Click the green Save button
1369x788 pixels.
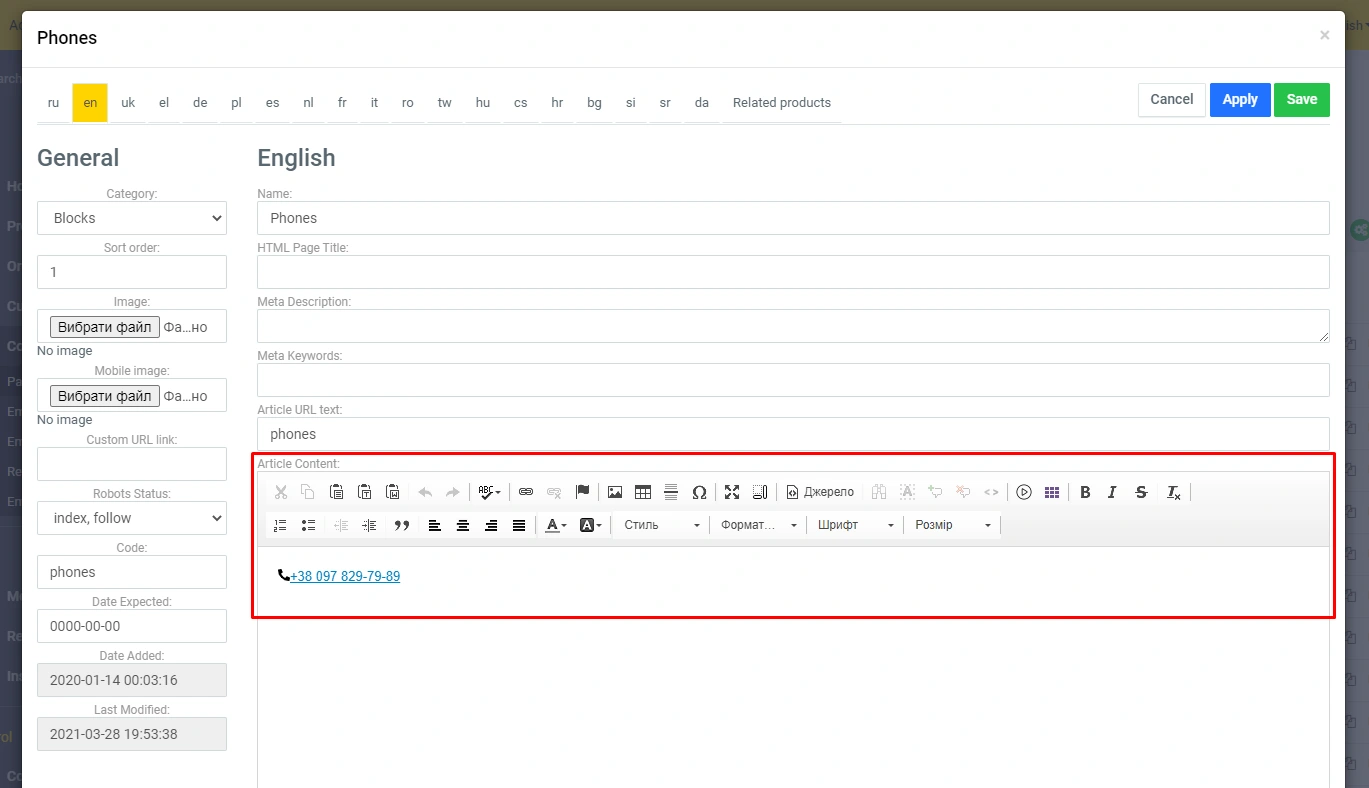1301,100
